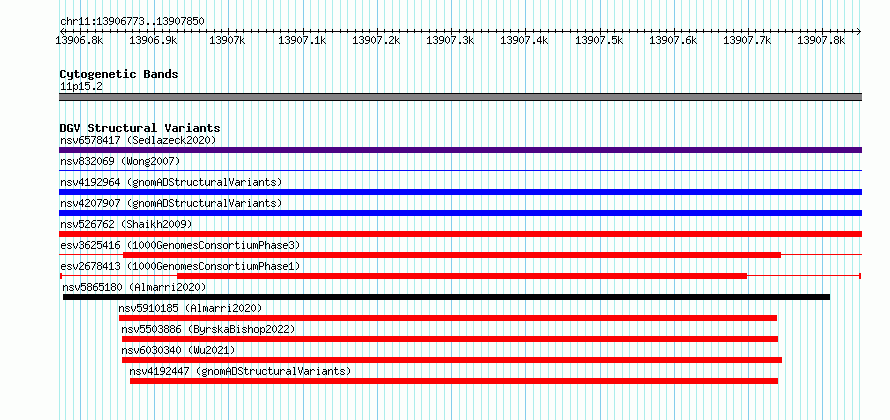The height and width of the screenshot is (420, 890).
Task: Click the 13907.5k ruler tick label
Action: coord(599,40)
